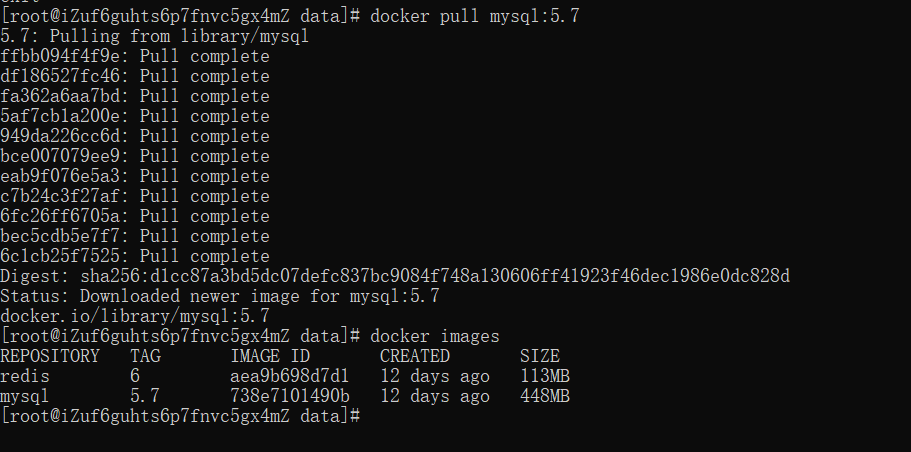Click the IMAGE ID column header
Viewport: 911px width, 452px height.
[270, 357]
